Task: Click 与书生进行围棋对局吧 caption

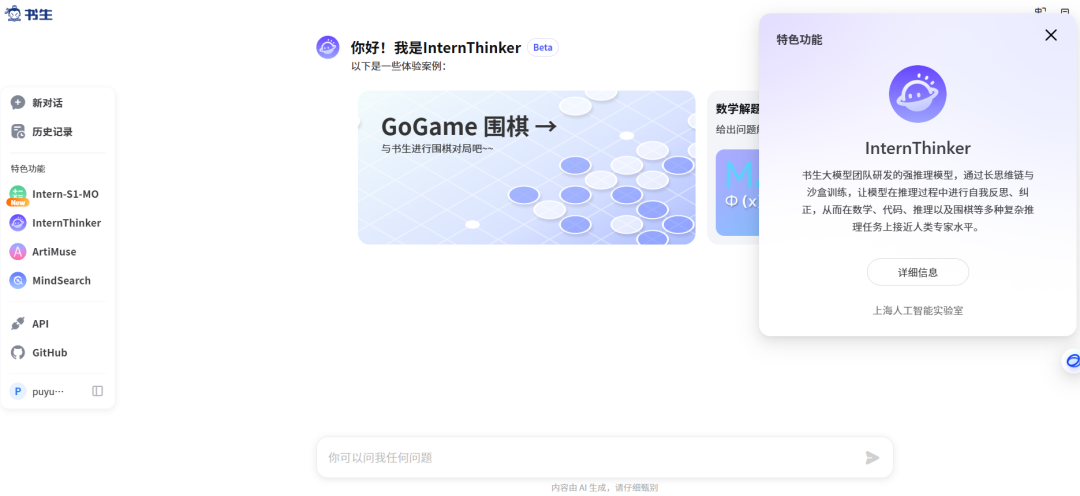Action: pyautogui.click(x=437, y=148)
